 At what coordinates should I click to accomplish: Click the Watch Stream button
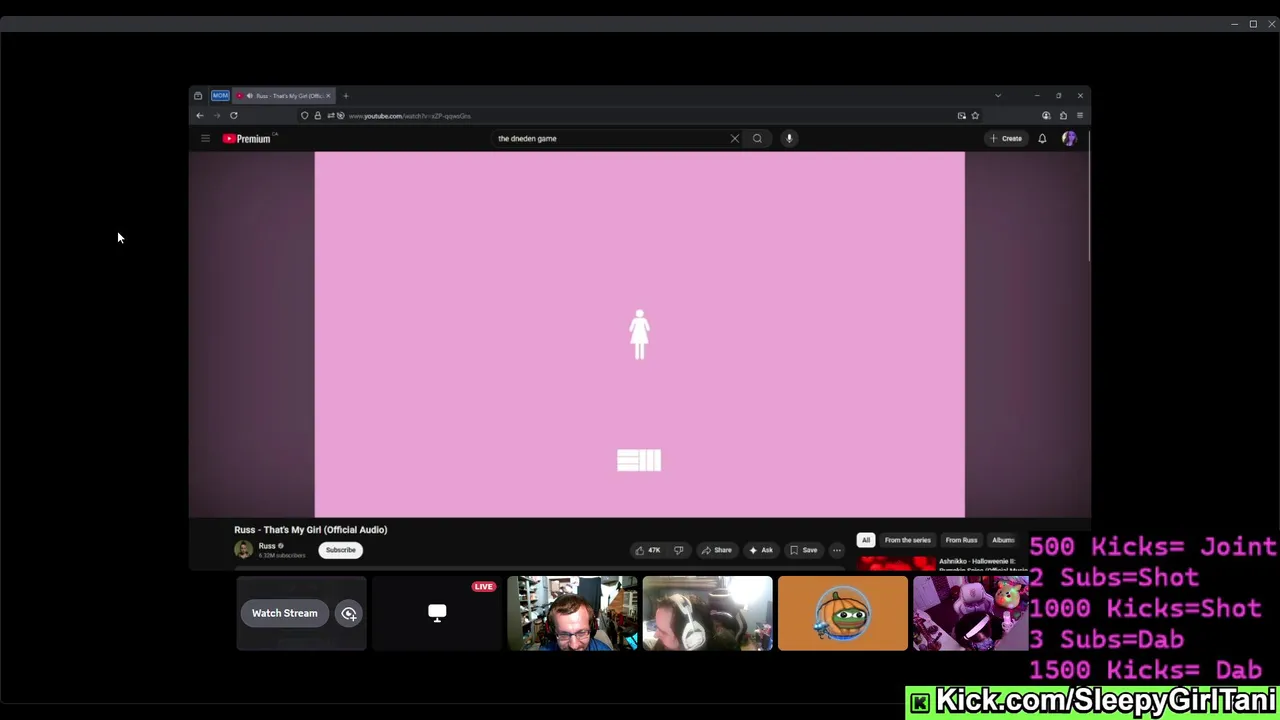click(x=284, y=613)
